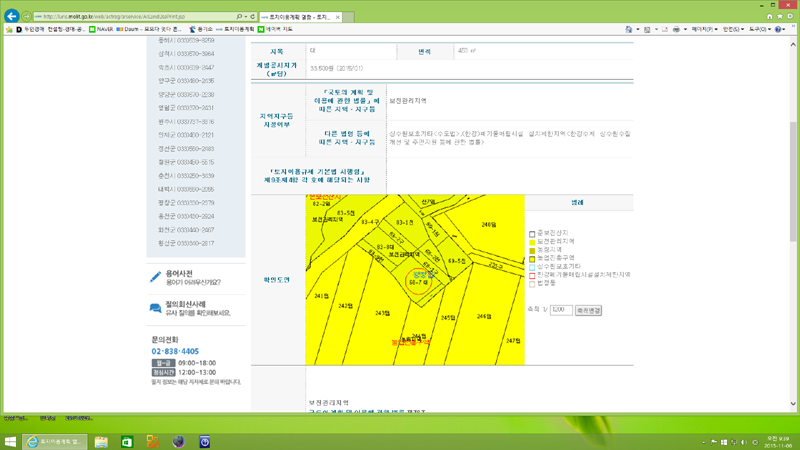Refresh the page with the reload icon
The width and height of the screenshot is (800, 450).
tap(253, 17)
